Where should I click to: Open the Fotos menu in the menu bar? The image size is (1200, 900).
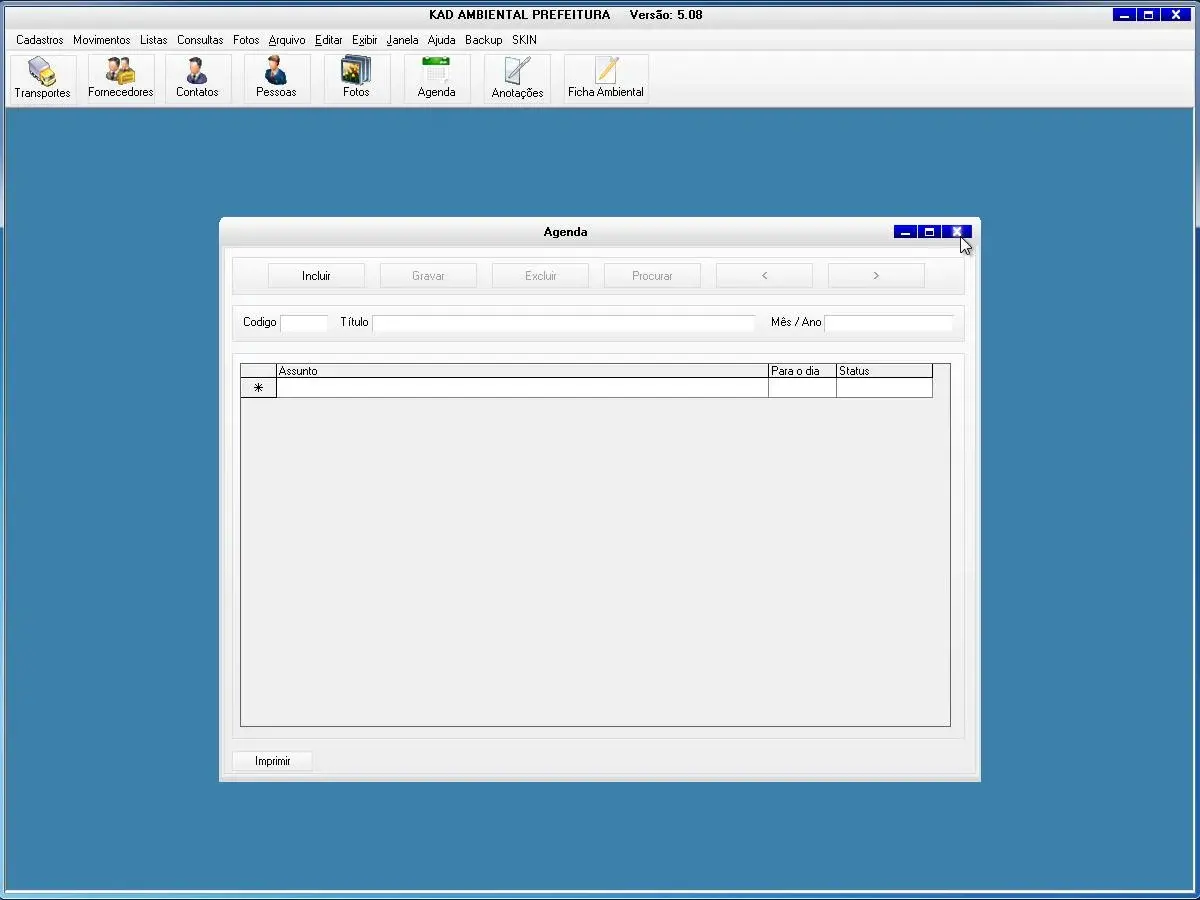pos(246,40)
